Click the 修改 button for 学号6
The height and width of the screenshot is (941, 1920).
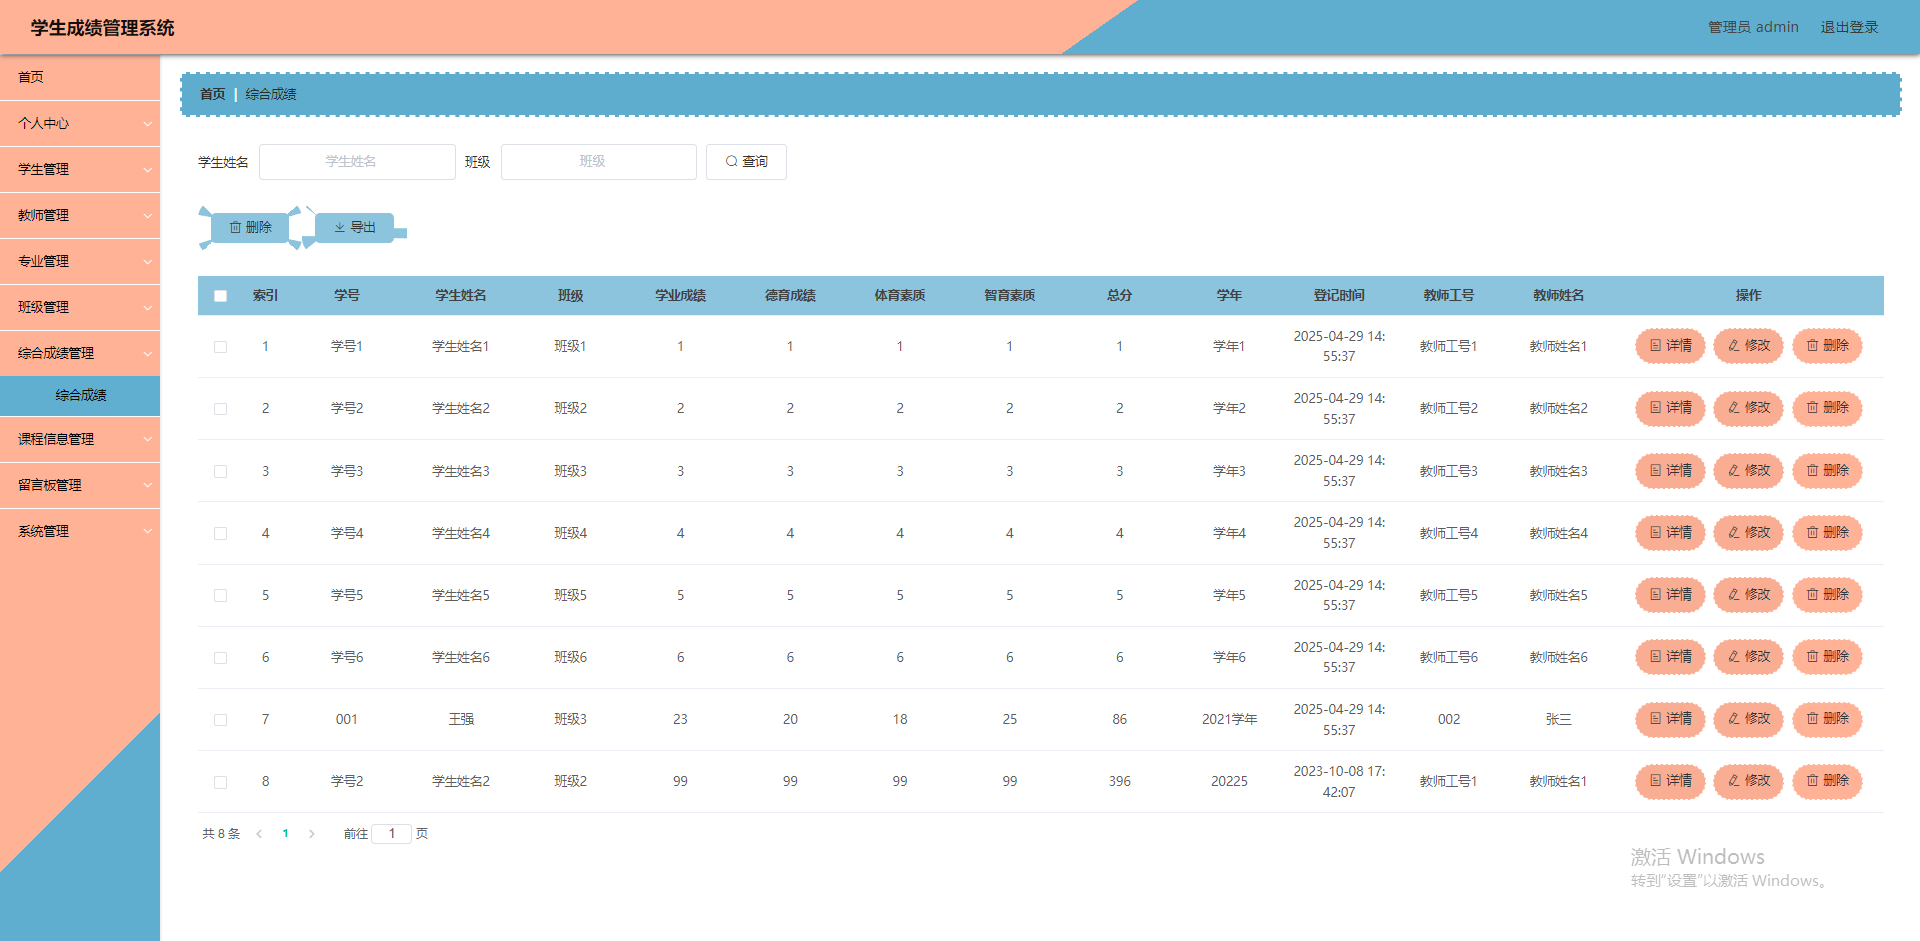(1748, 657)
